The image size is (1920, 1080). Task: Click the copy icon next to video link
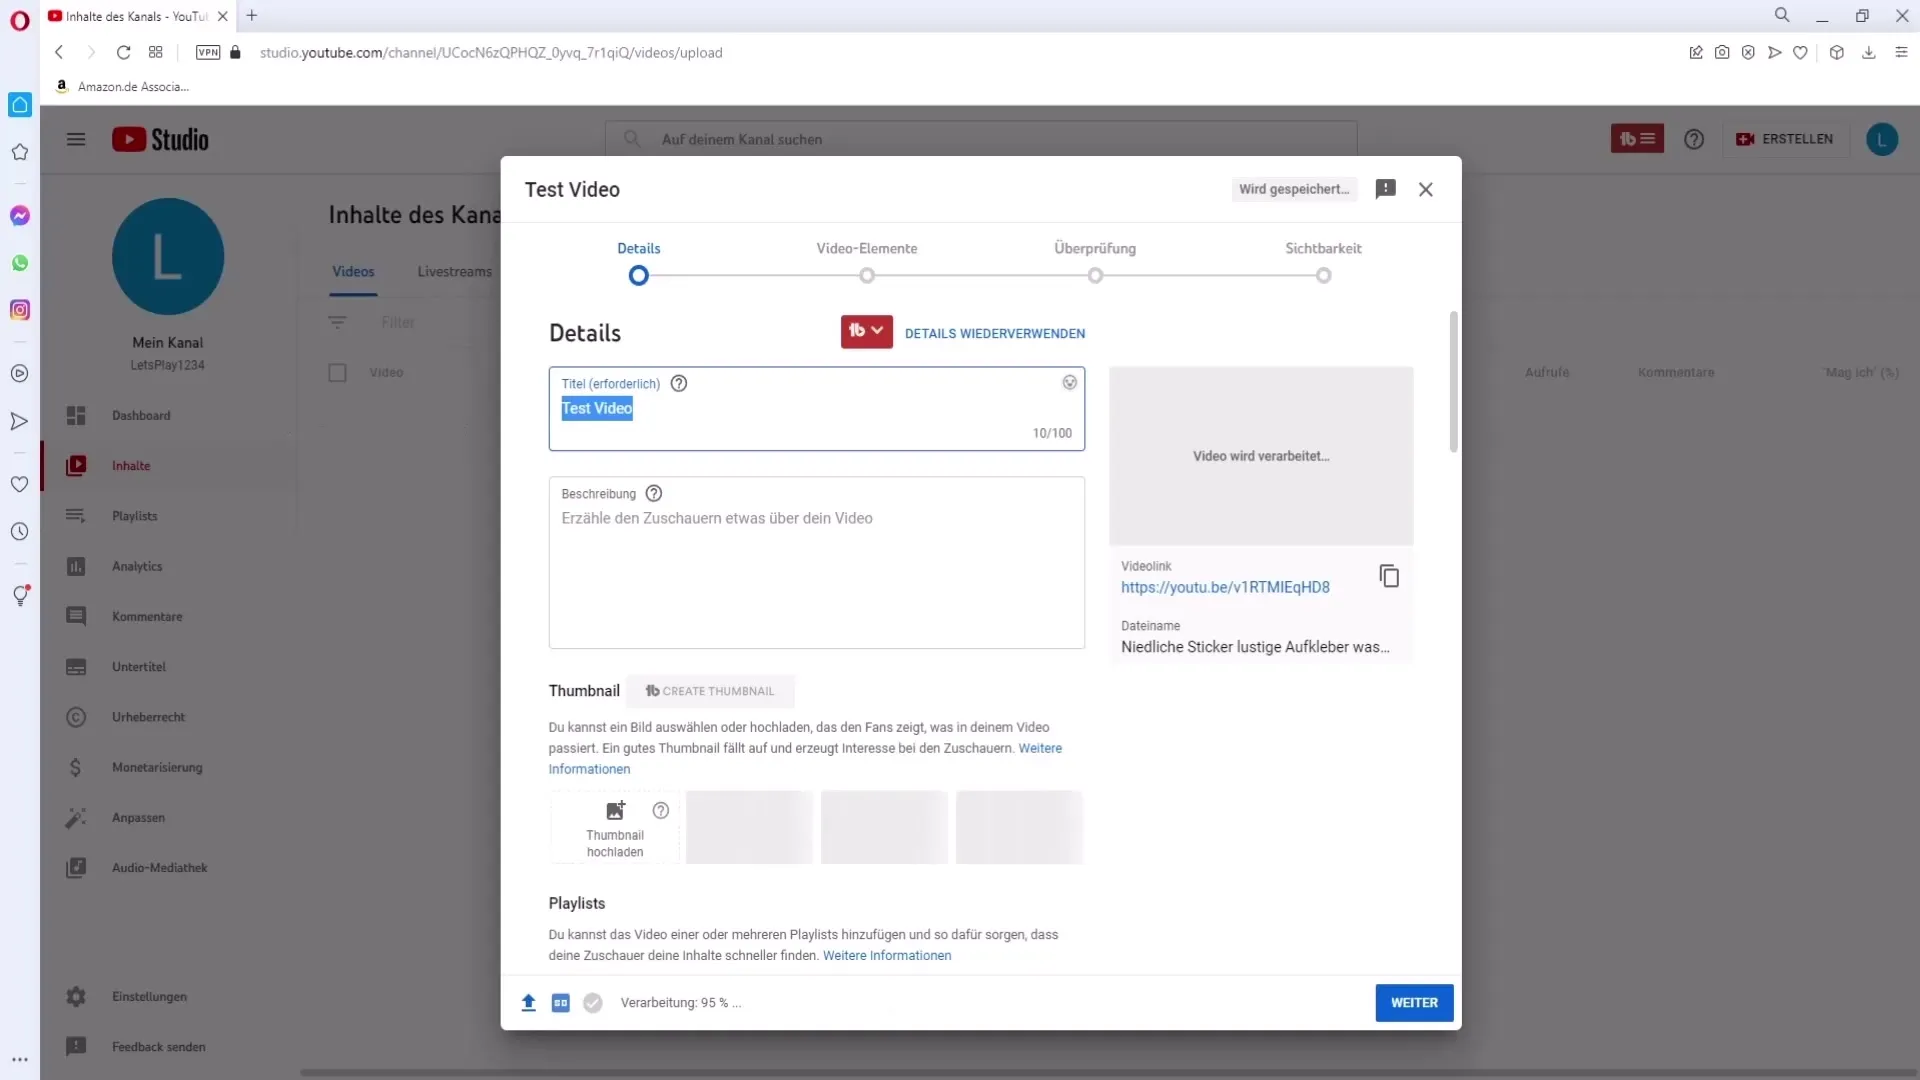pos(1389,576)
